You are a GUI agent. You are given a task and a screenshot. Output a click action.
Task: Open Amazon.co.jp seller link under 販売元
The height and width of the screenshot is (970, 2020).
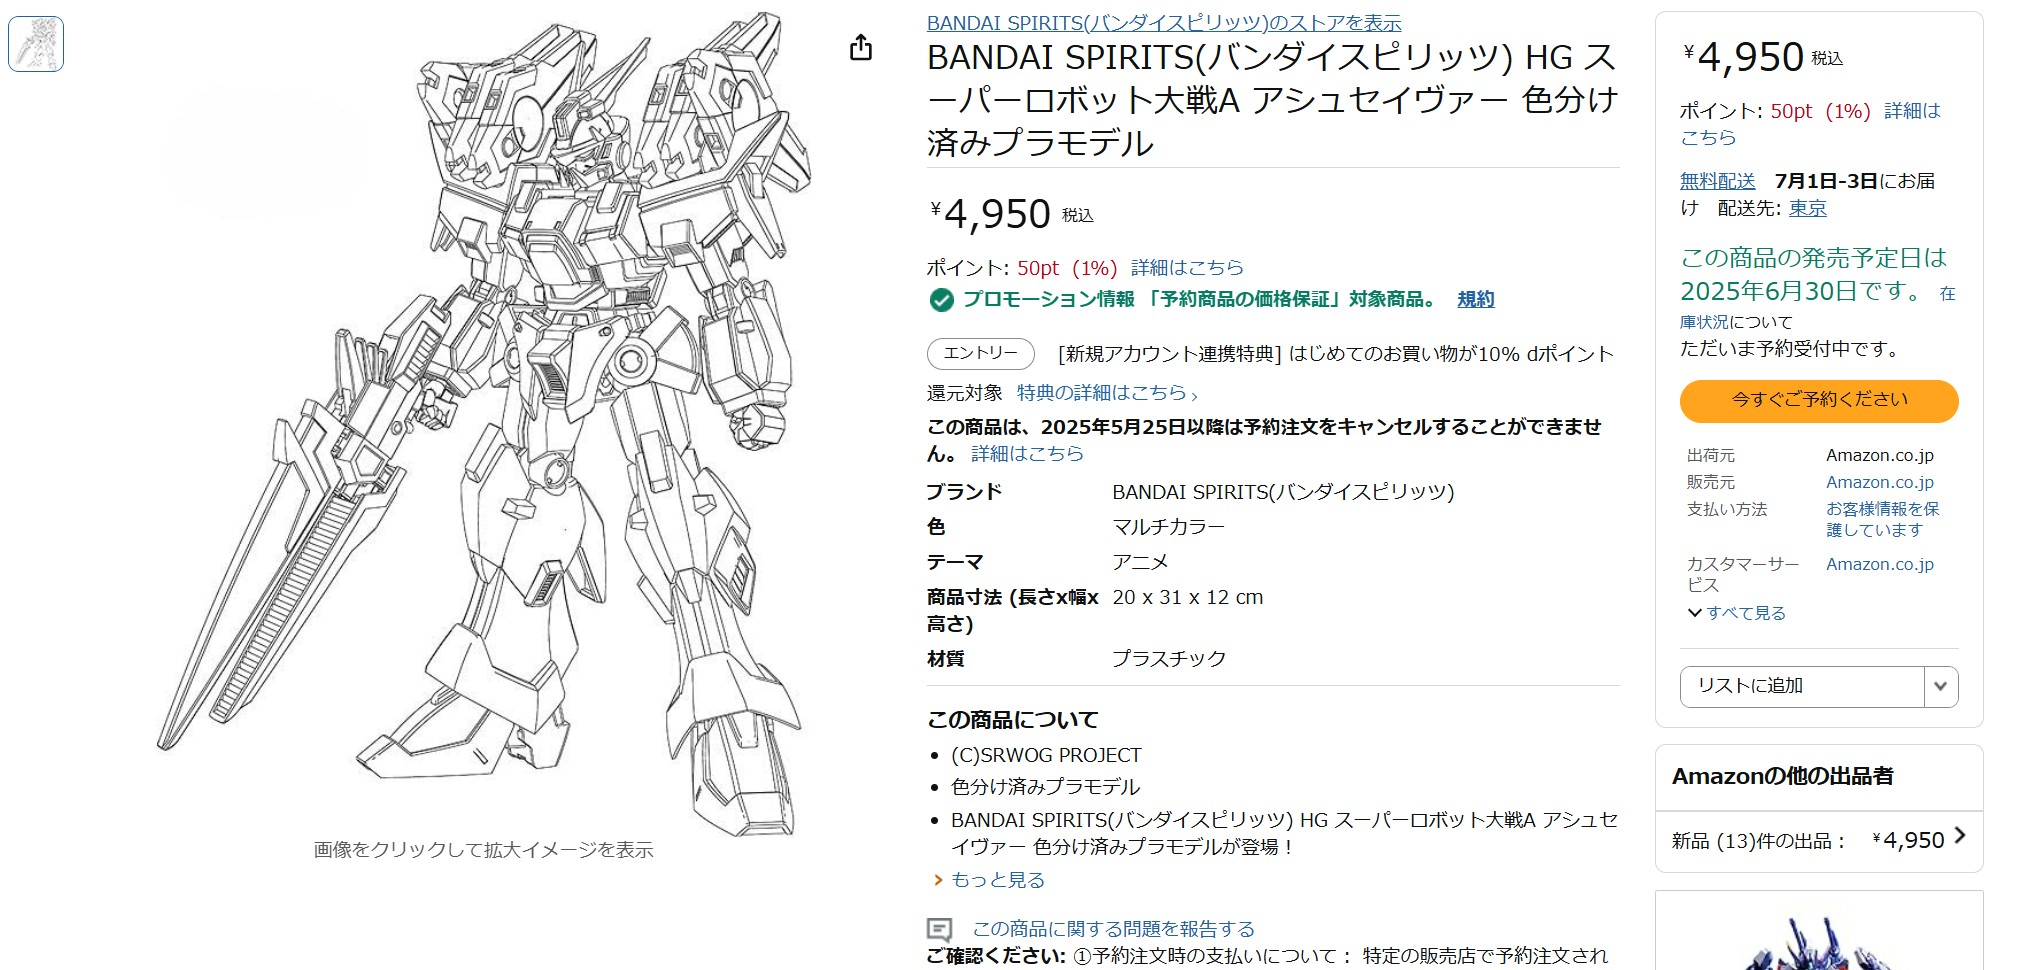pos(1879,481)
